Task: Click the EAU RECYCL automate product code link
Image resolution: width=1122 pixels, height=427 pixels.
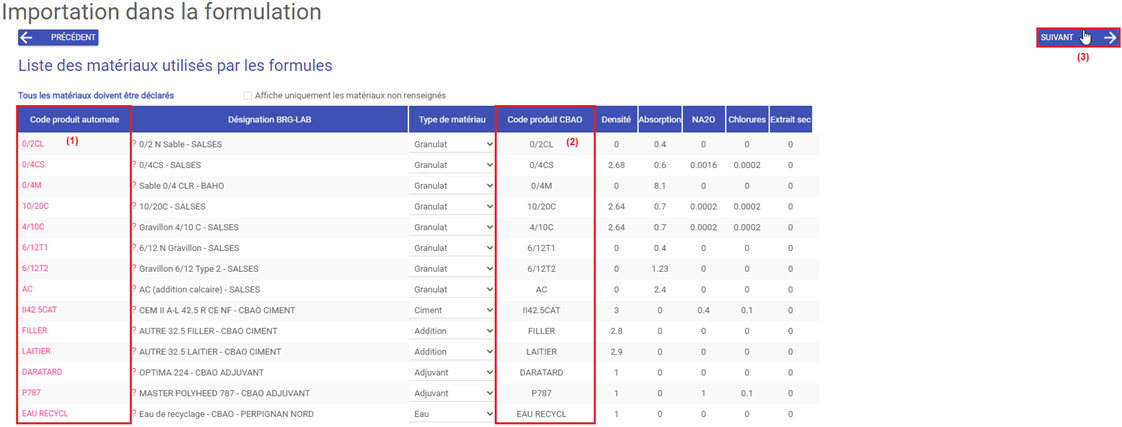Action: [45, 413]
